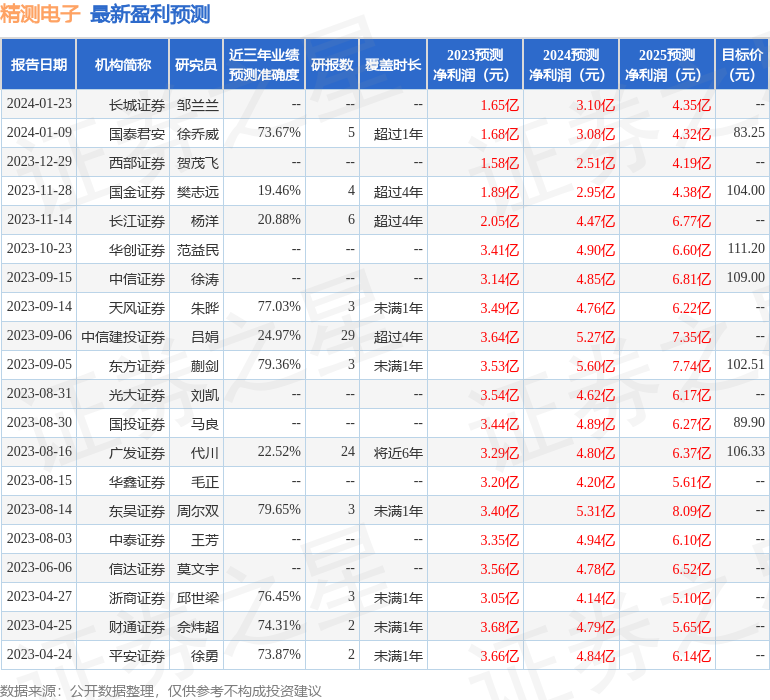
Task: Click the 精测电子 title text
Action: tap(40, 14)
